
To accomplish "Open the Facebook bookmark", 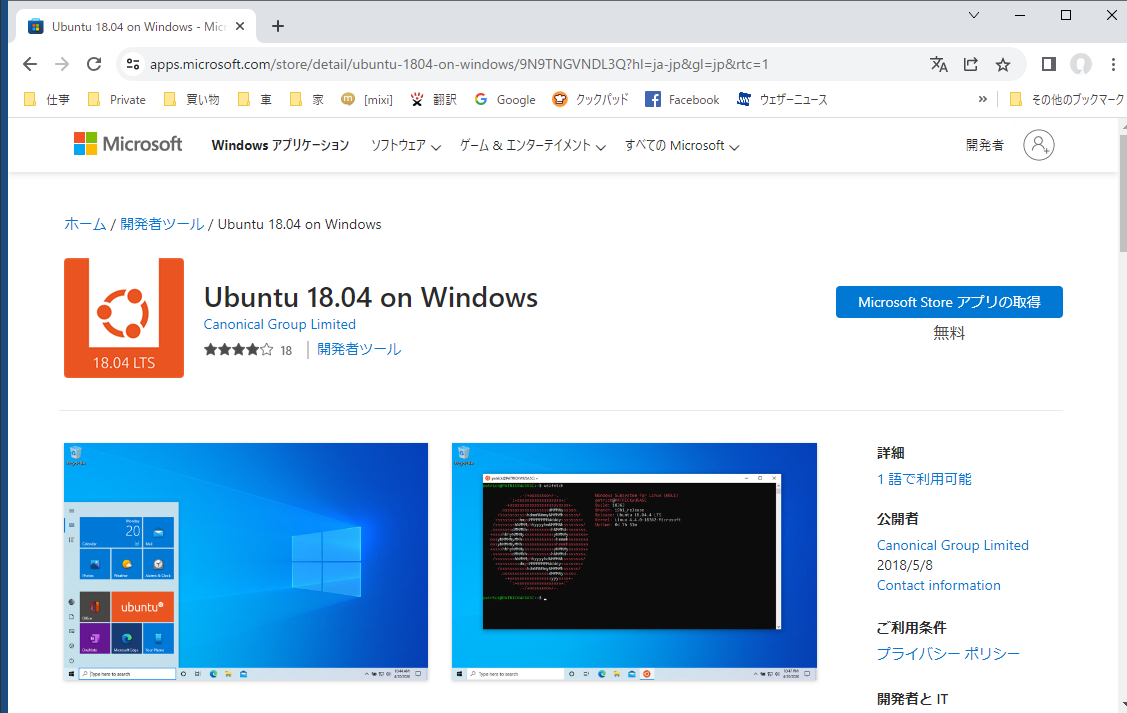I will point(682,99).
